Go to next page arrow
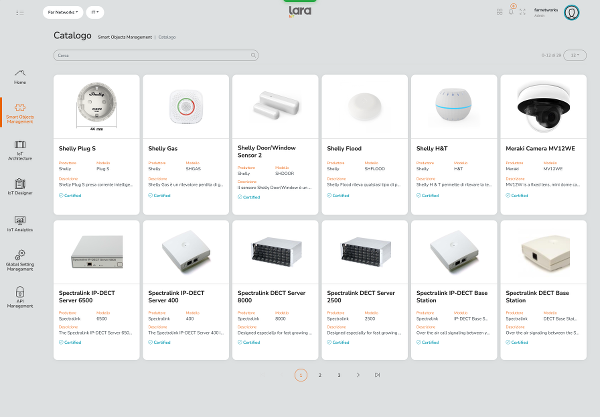Image resolution: width=600 pixels, height=417 pixels. point(358,375)
